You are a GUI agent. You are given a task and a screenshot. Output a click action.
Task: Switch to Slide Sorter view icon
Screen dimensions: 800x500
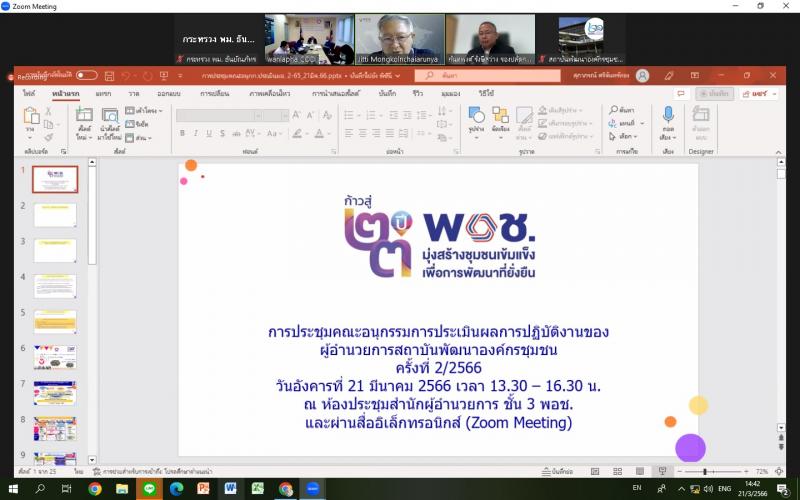click(617, 471)
